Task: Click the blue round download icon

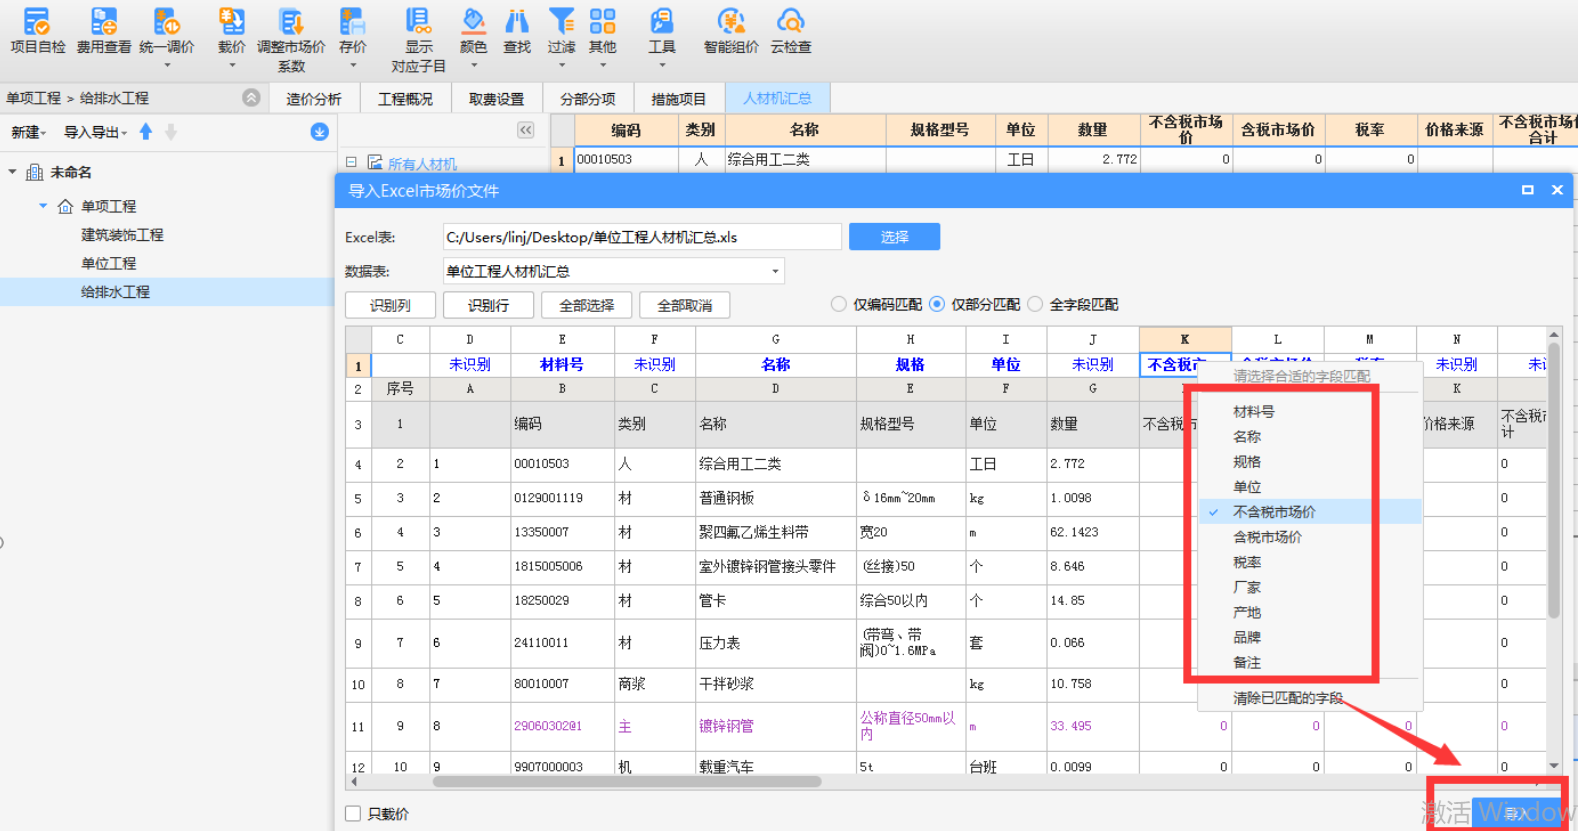Action: click(x=319, y=132)
